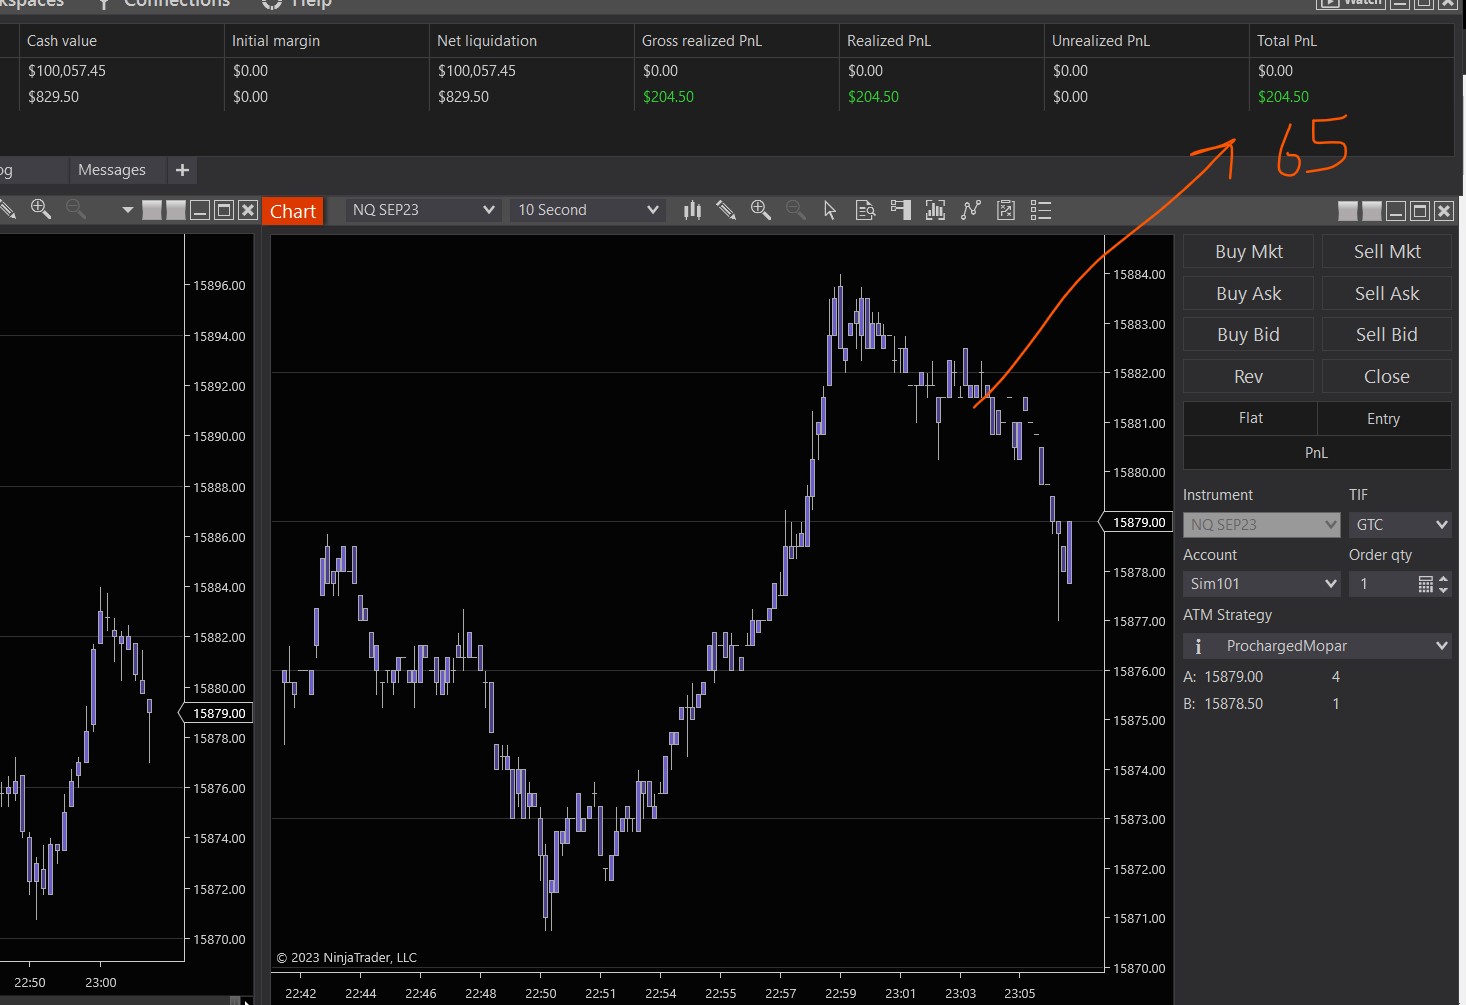Screen dimensions: 1466x1005
Task: Expand the GTC time-in-force dropdown
Action: (x=1441, y=524)
